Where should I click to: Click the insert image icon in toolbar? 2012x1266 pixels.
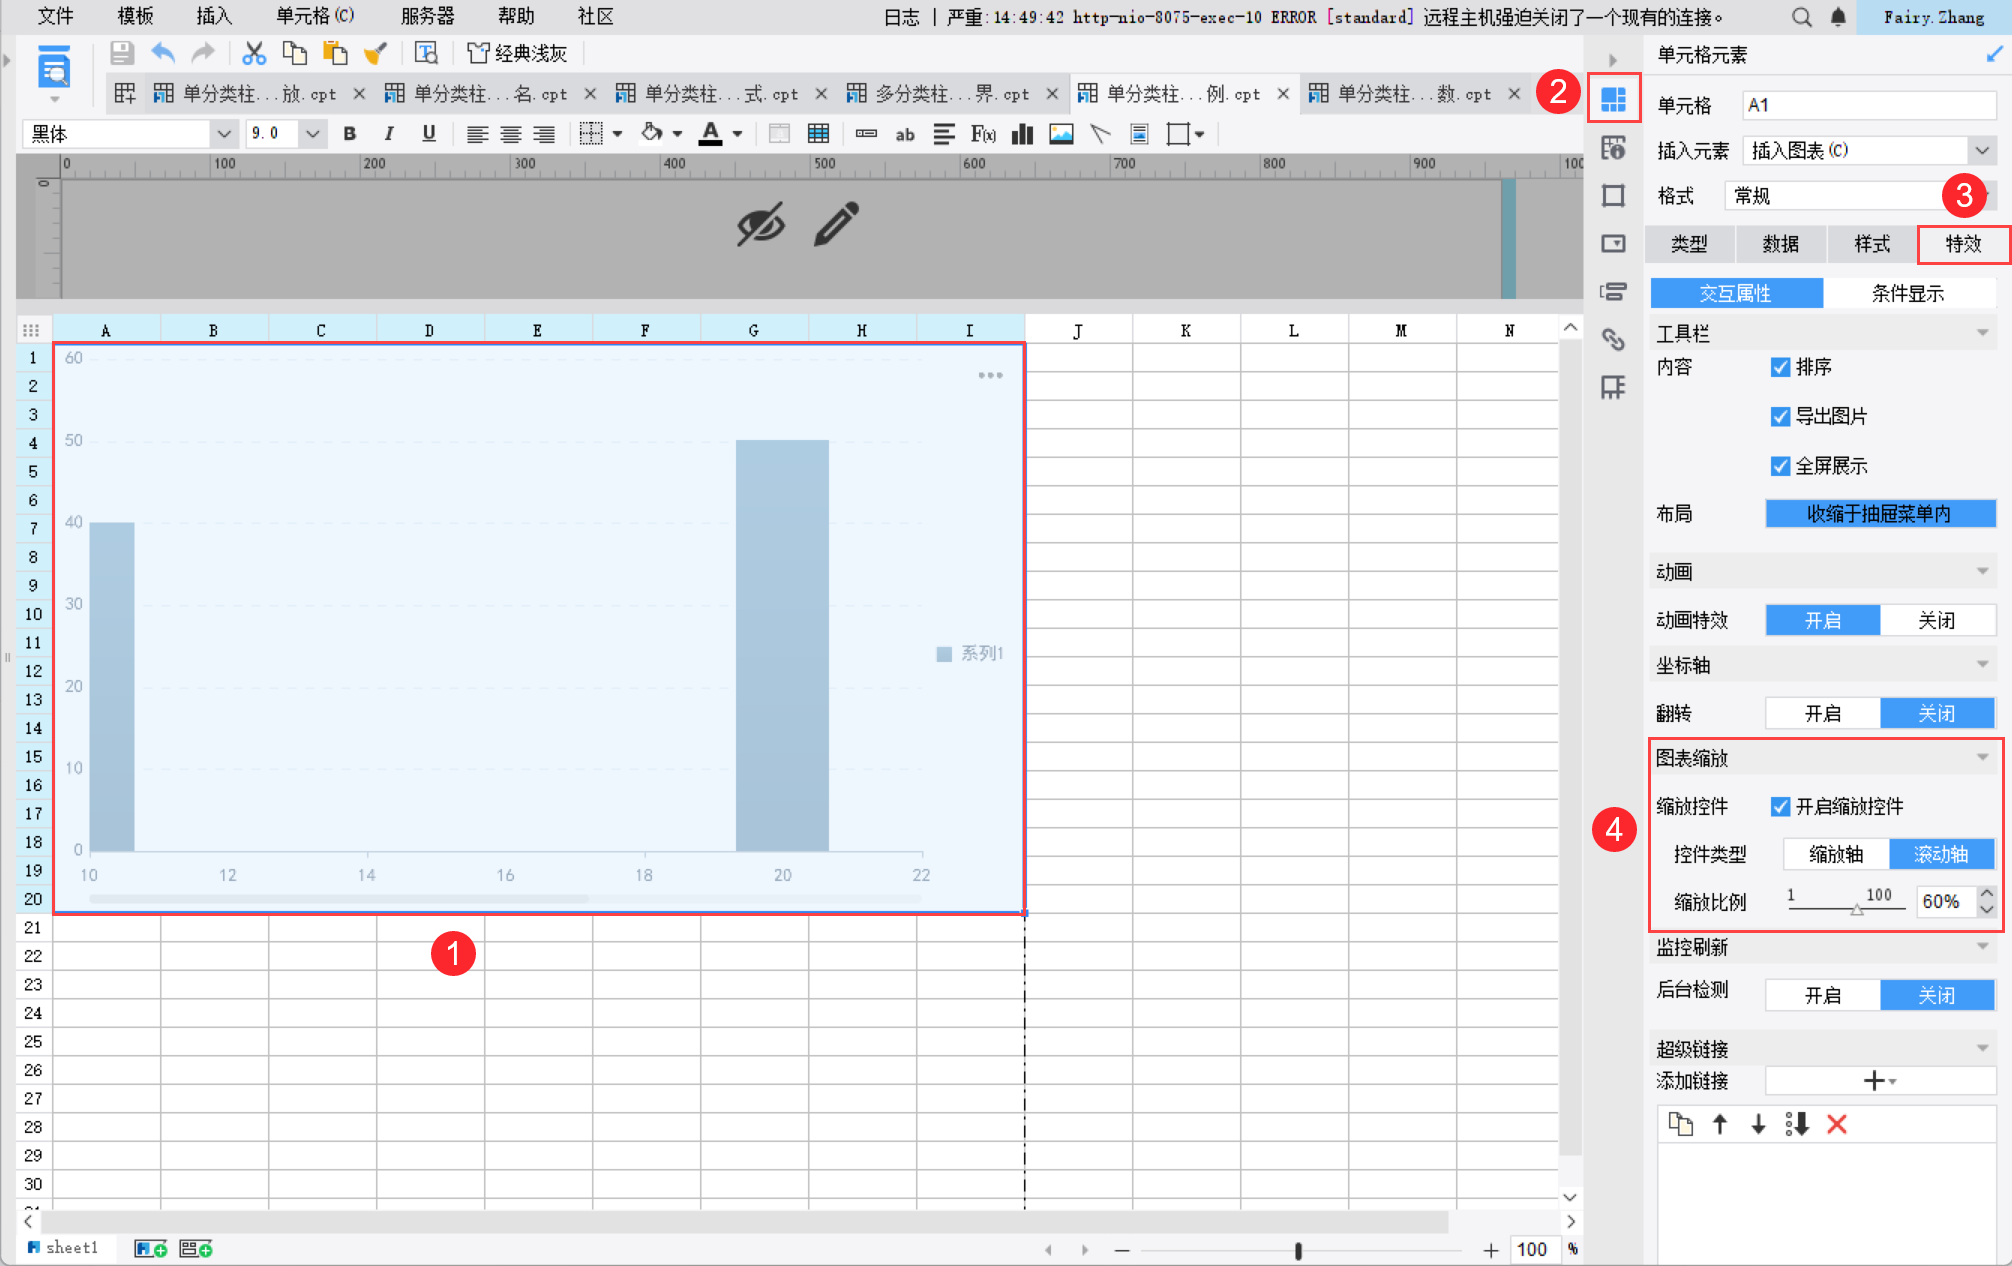click(1061, 134)
